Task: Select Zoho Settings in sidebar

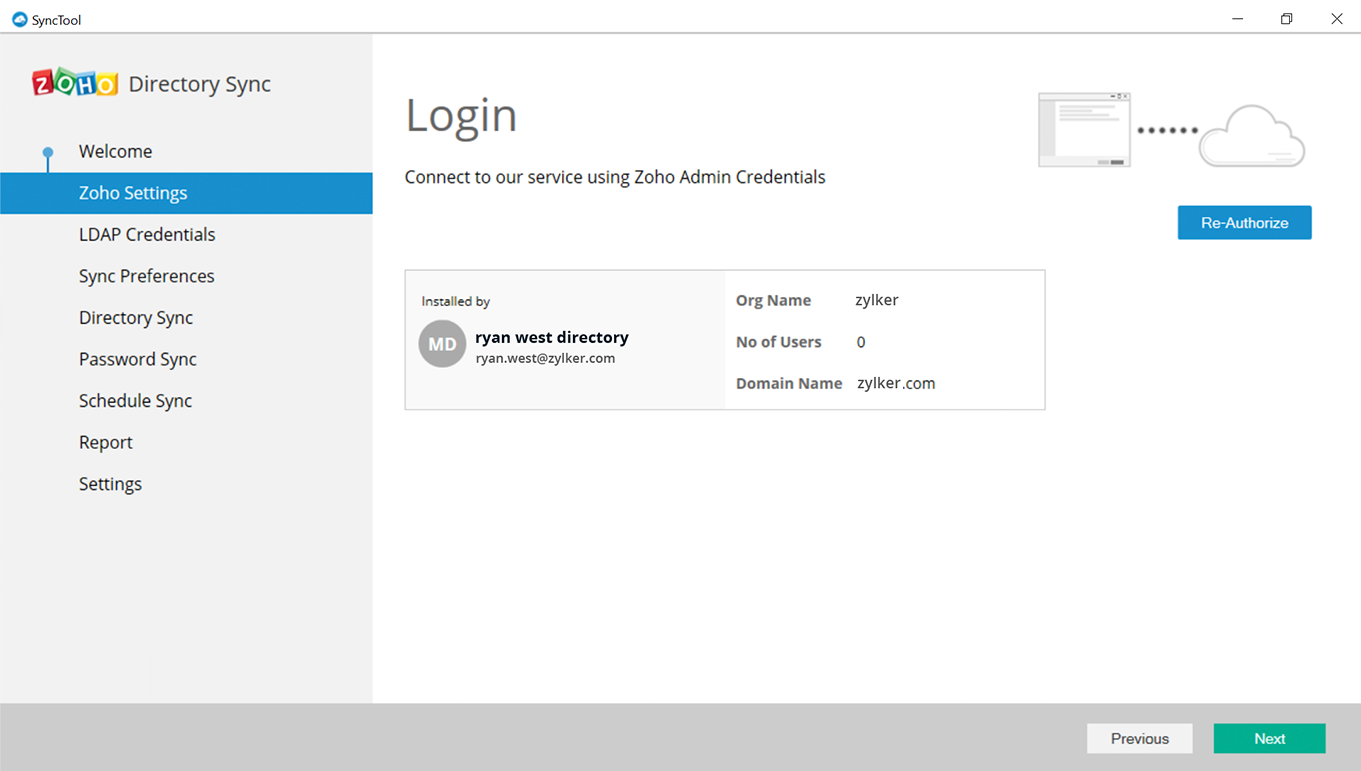Action: [186, 193]
